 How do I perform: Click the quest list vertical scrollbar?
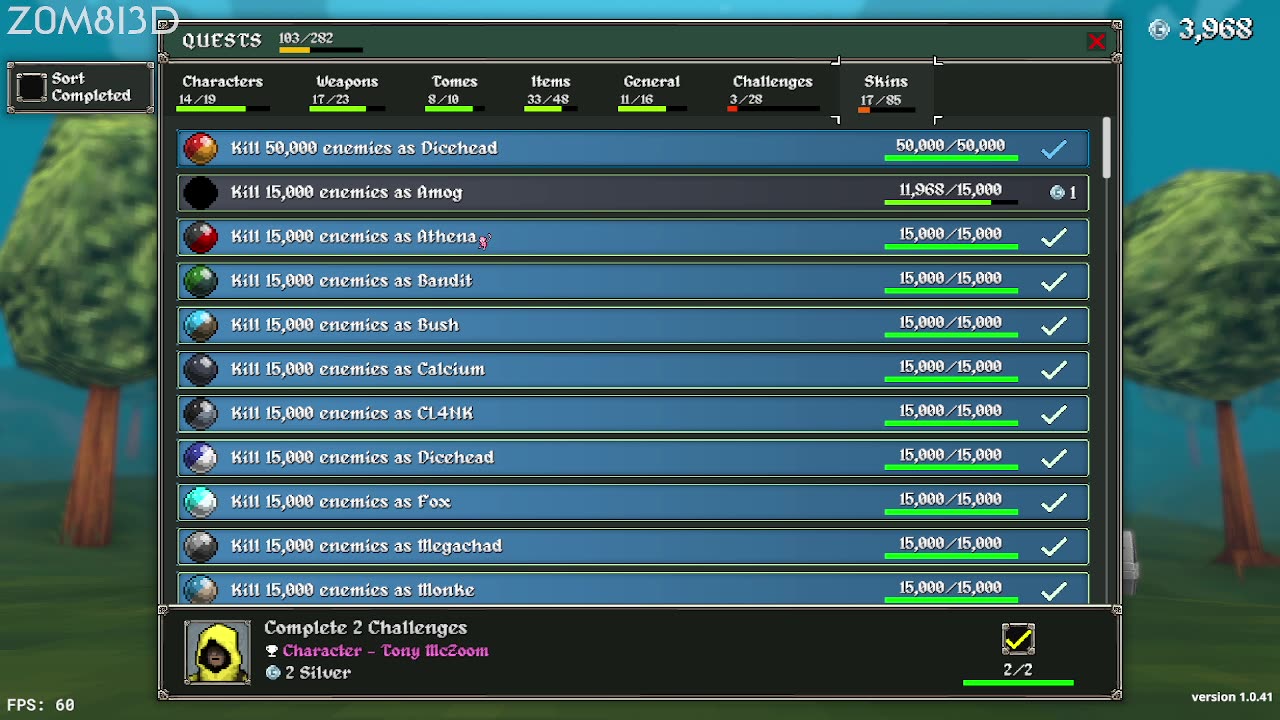click(x=1106, y=148)
